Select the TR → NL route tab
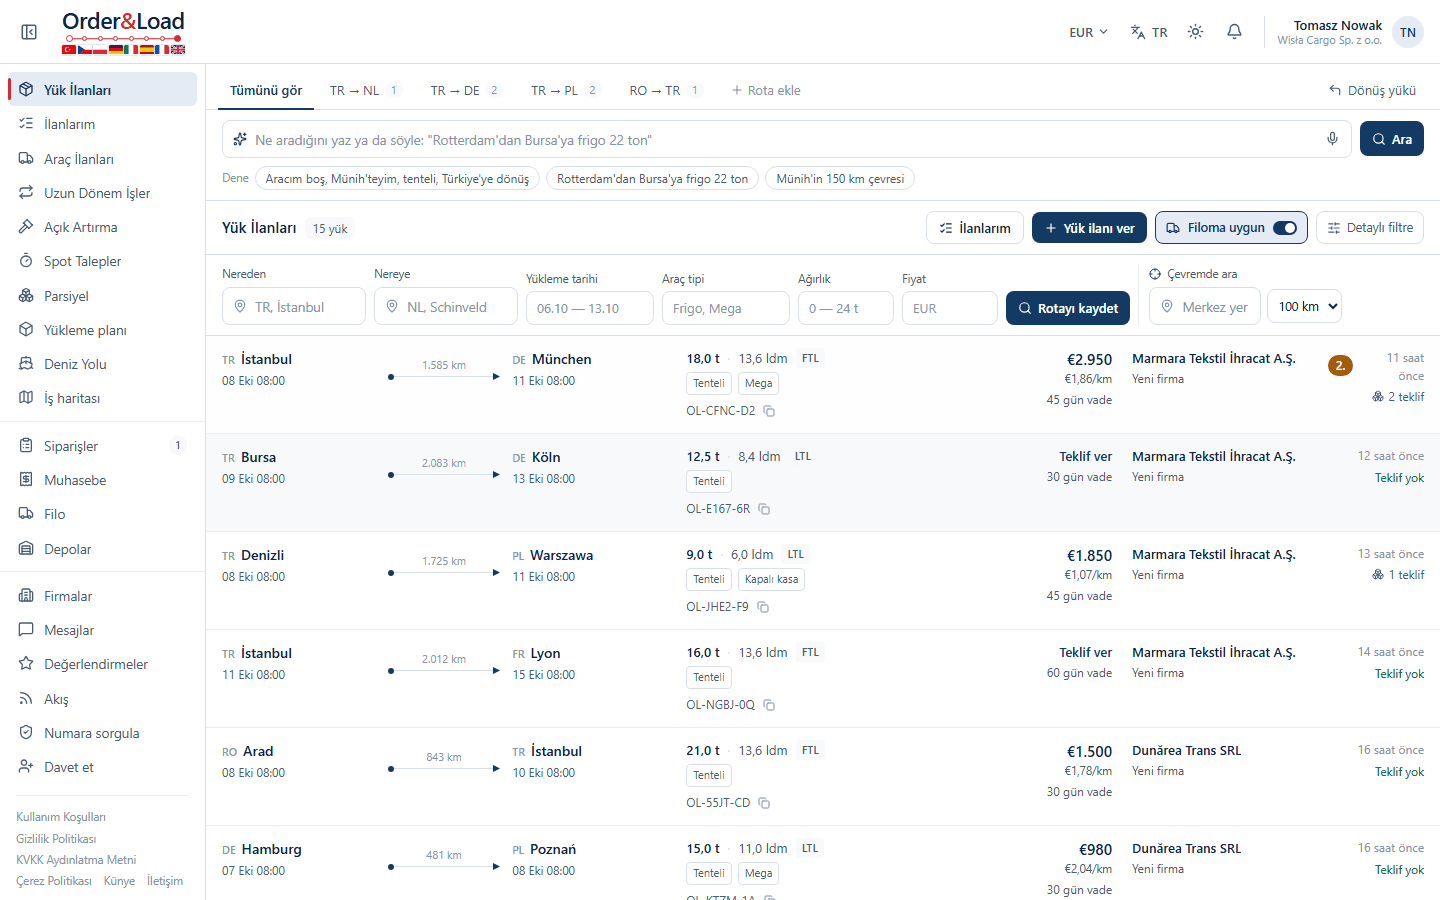Image resolution: width=1440 pixels, height=900 pixels. pyautogui.click(x=364, y=90)
